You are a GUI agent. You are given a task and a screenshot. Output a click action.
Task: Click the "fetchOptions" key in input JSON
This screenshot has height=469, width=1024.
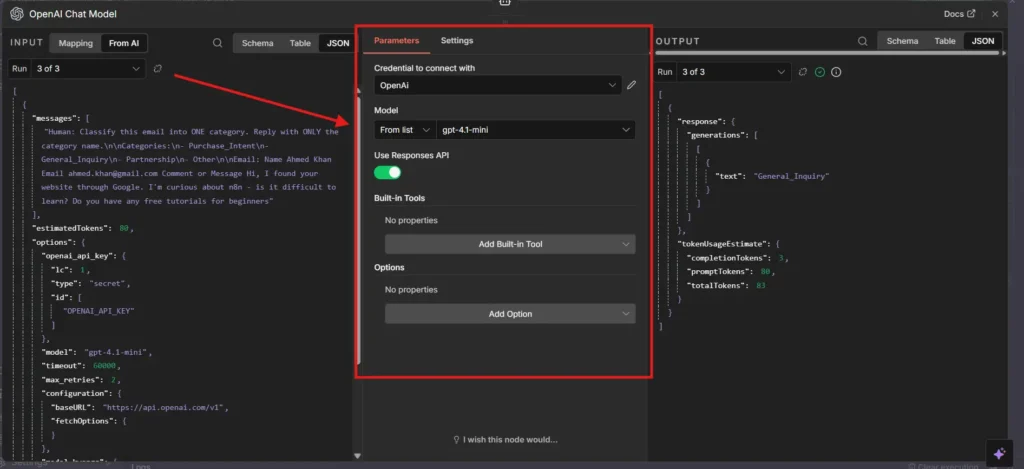[82, 421]
